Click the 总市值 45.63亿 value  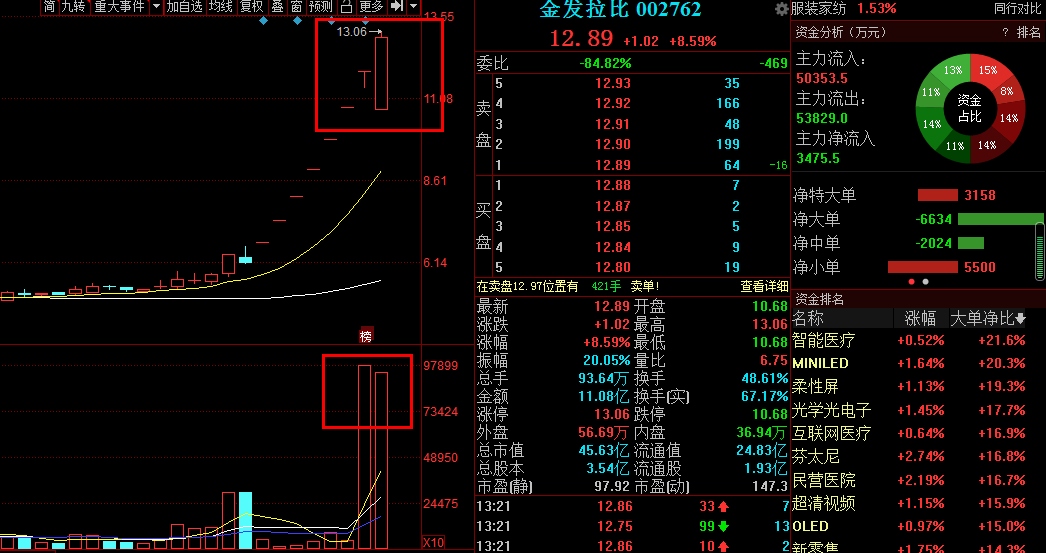[x=604, y=450]
